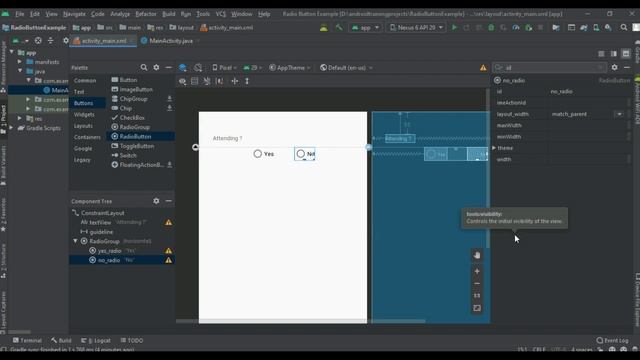Switch to Design view mode icon
This screenshot has width=640, height=360.
point(626,53)
